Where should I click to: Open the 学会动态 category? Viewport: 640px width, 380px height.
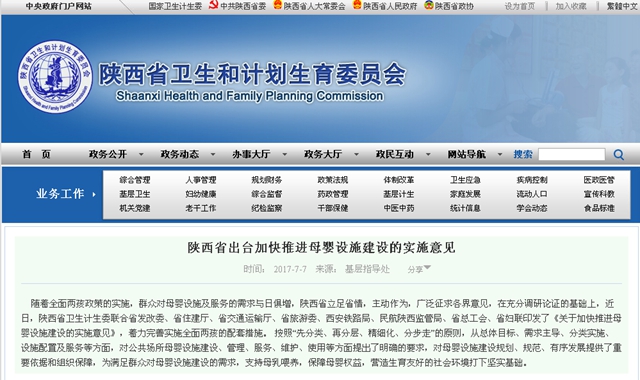tap(532, 208)
